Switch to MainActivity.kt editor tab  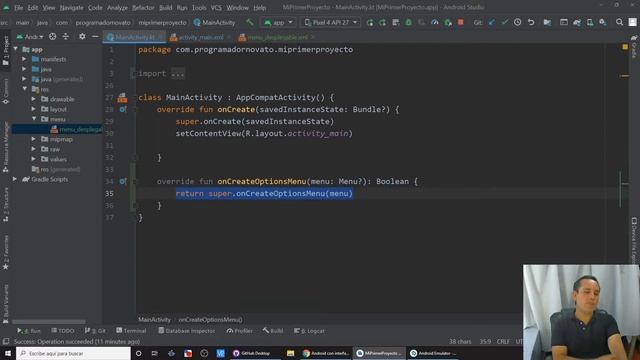point(134,37)
